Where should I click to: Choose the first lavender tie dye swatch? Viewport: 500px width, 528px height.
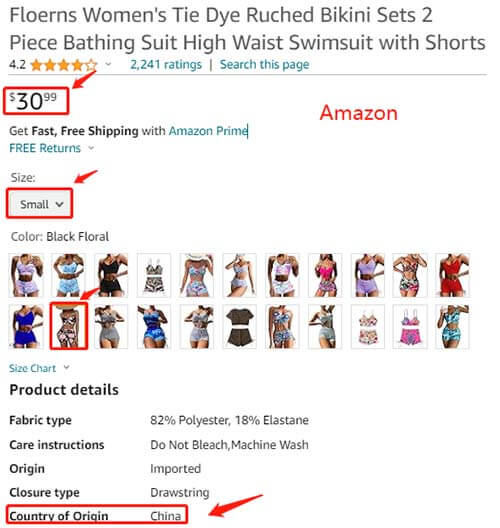click(26, 275)
